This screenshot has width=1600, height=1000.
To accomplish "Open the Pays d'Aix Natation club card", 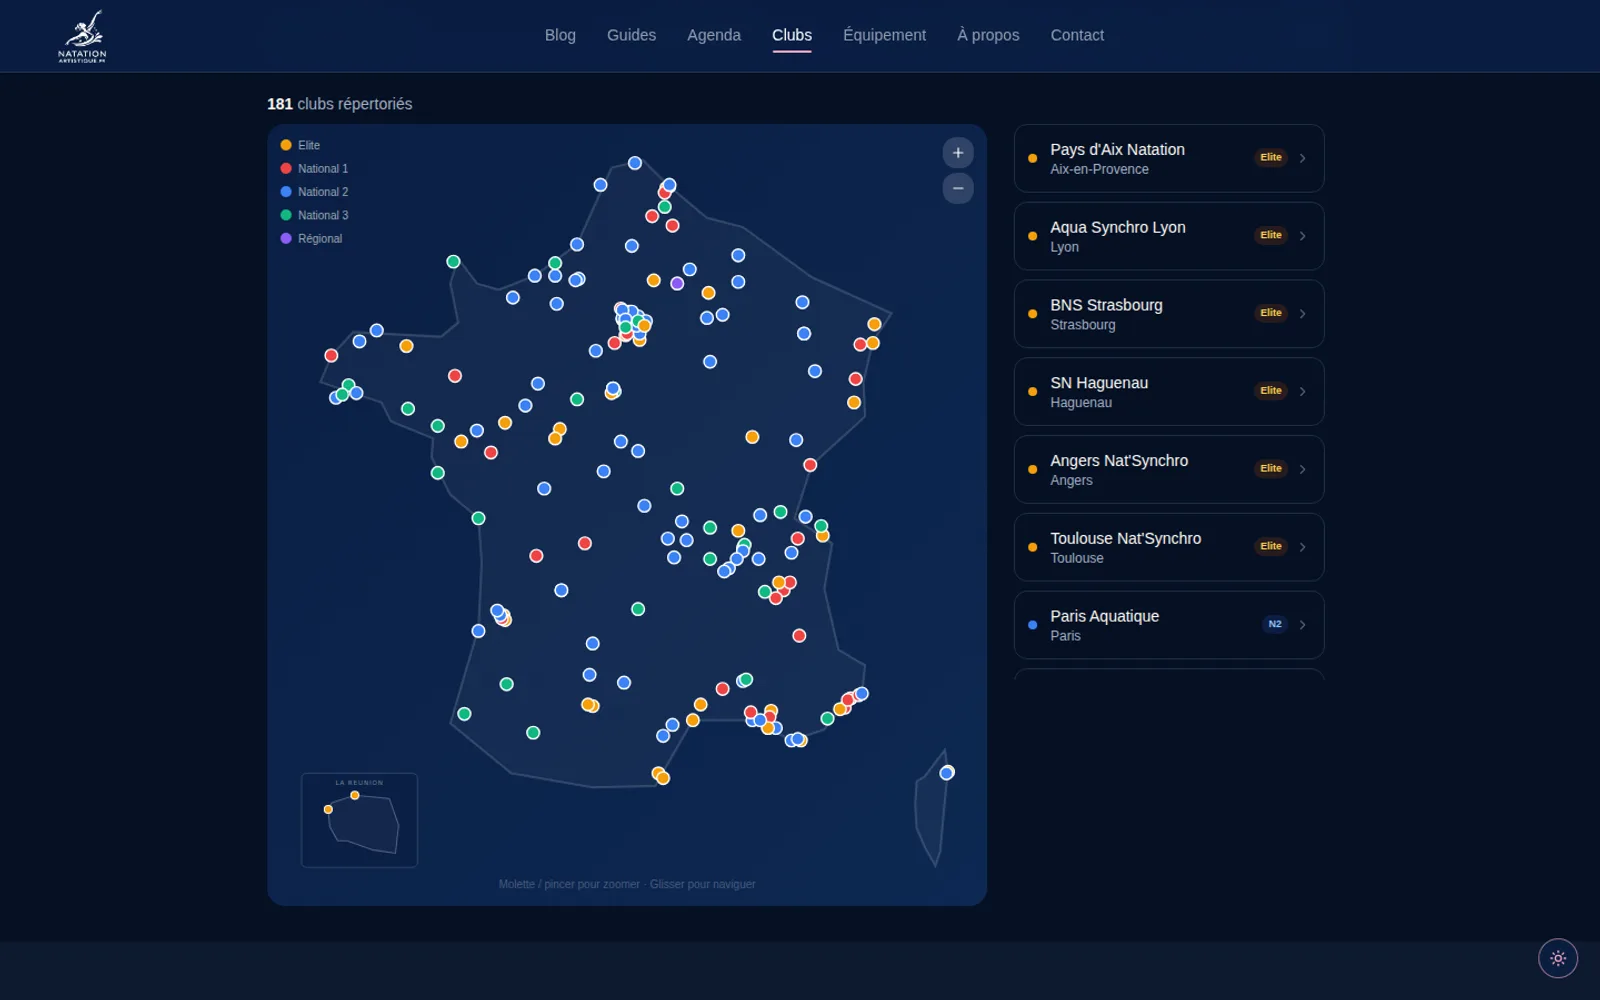I will [1169, 158].
